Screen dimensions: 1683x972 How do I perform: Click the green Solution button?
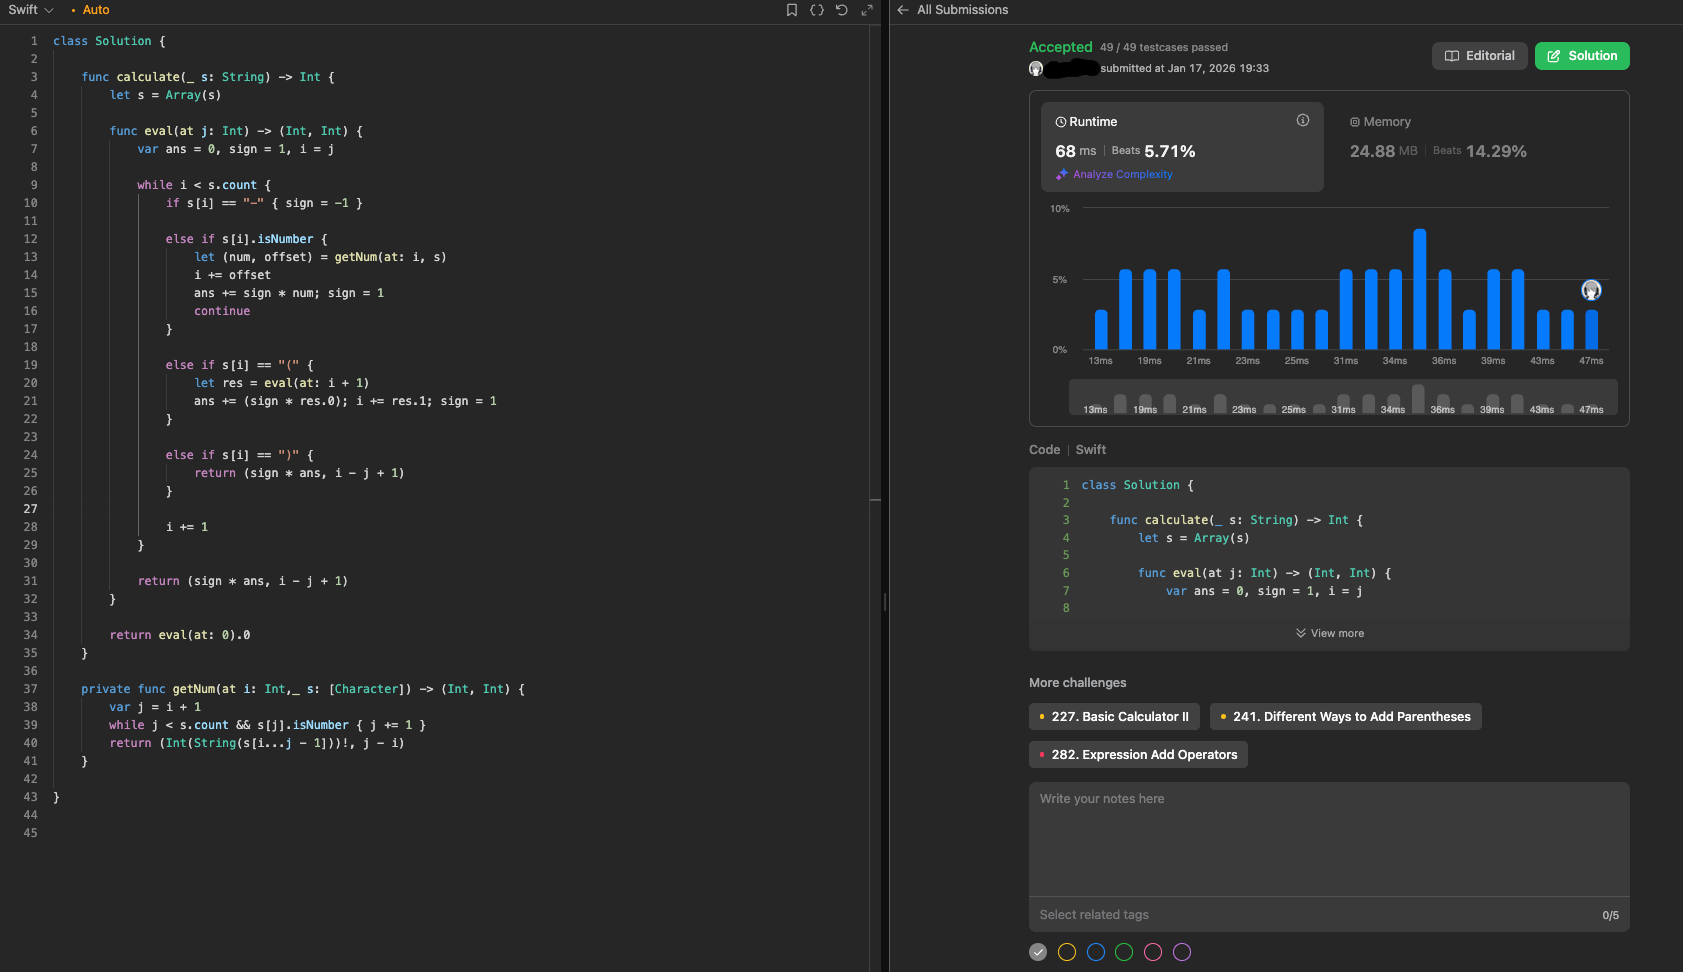pos(1582,56)
